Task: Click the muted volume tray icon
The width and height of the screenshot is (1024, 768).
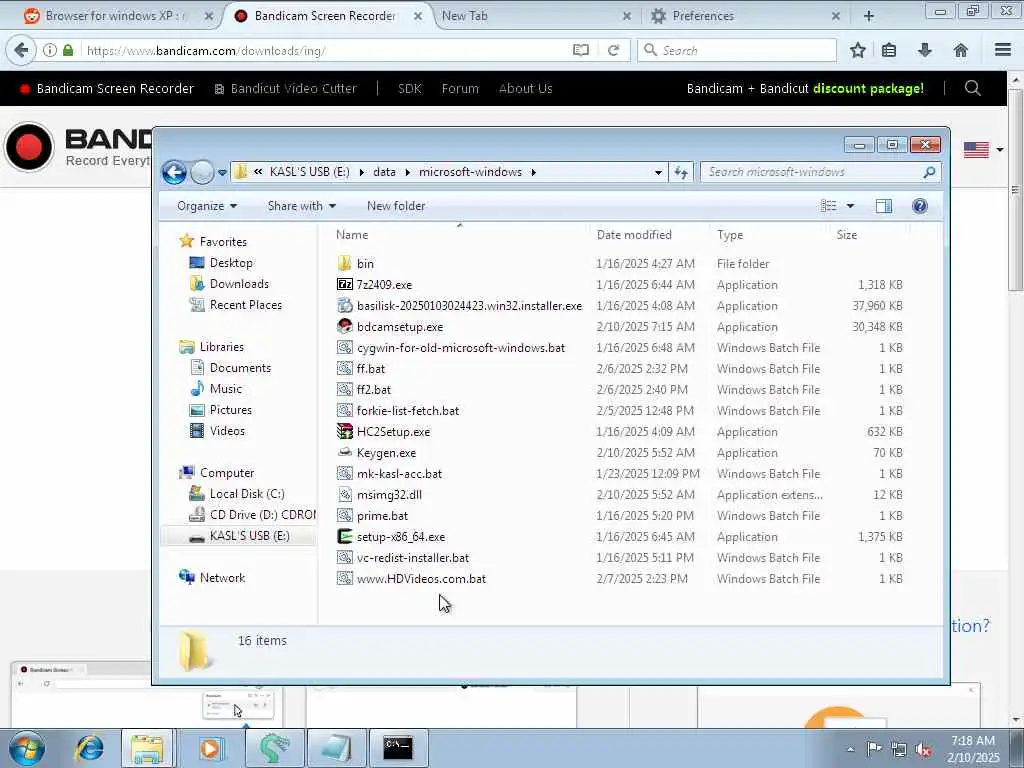Action: click(923, 750)
